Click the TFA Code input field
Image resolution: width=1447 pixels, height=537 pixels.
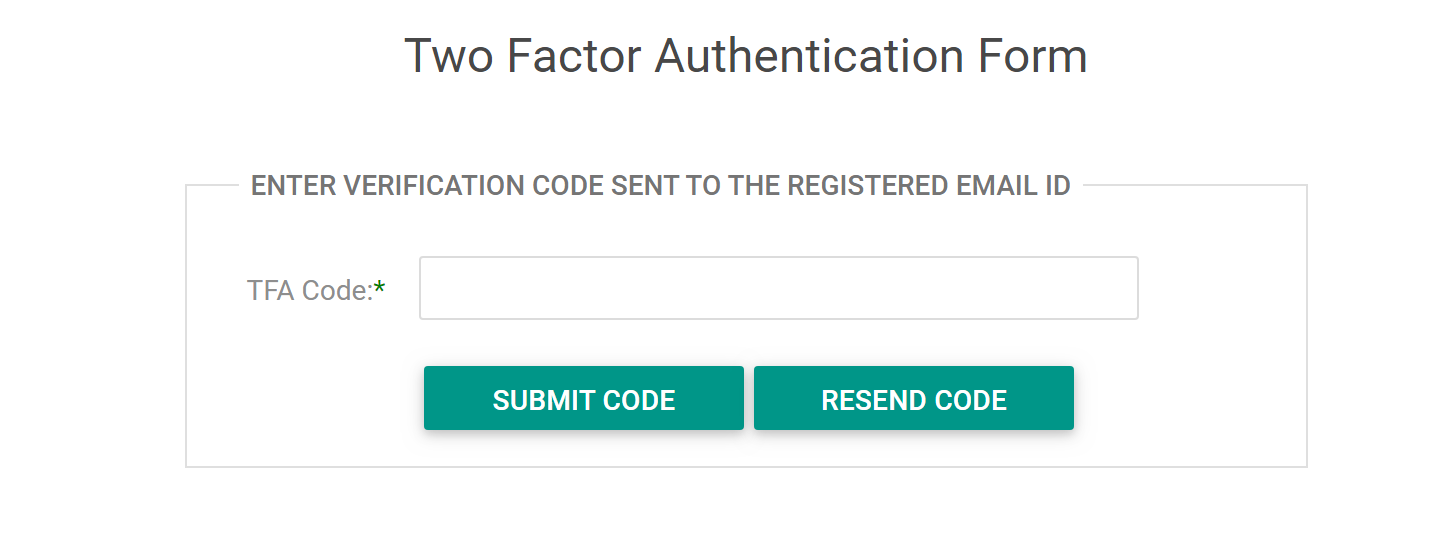(x=778, y=288)
